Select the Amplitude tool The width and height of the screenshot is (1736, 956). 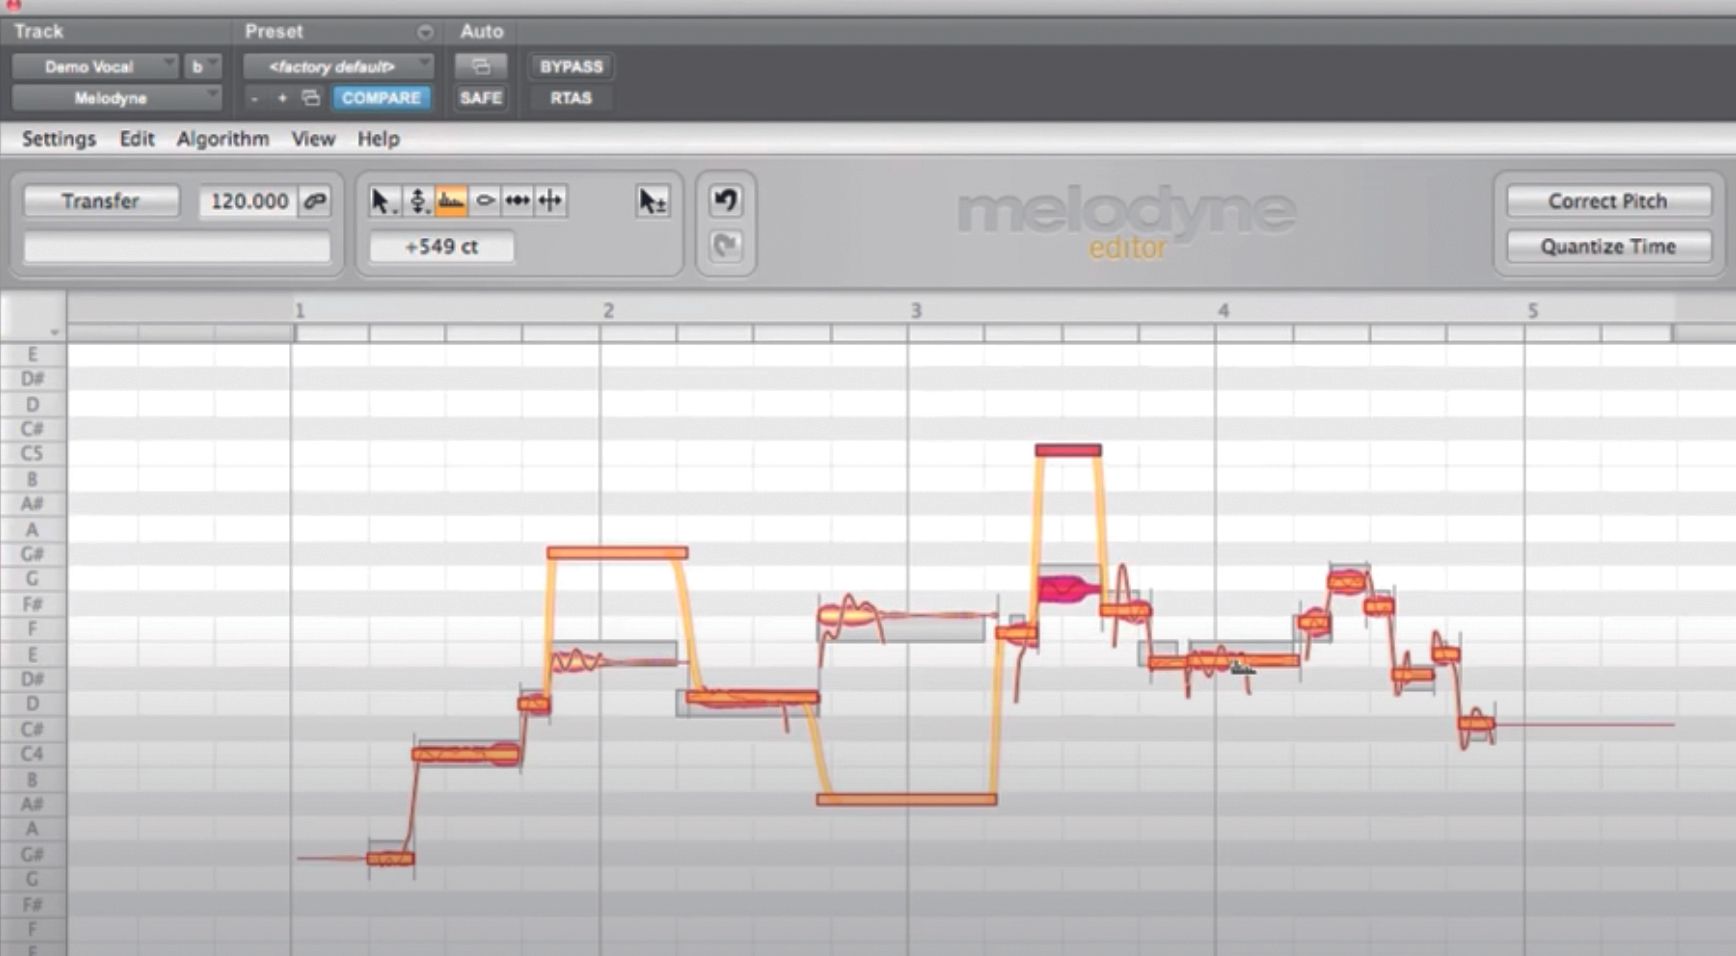(x=485, y=201)
